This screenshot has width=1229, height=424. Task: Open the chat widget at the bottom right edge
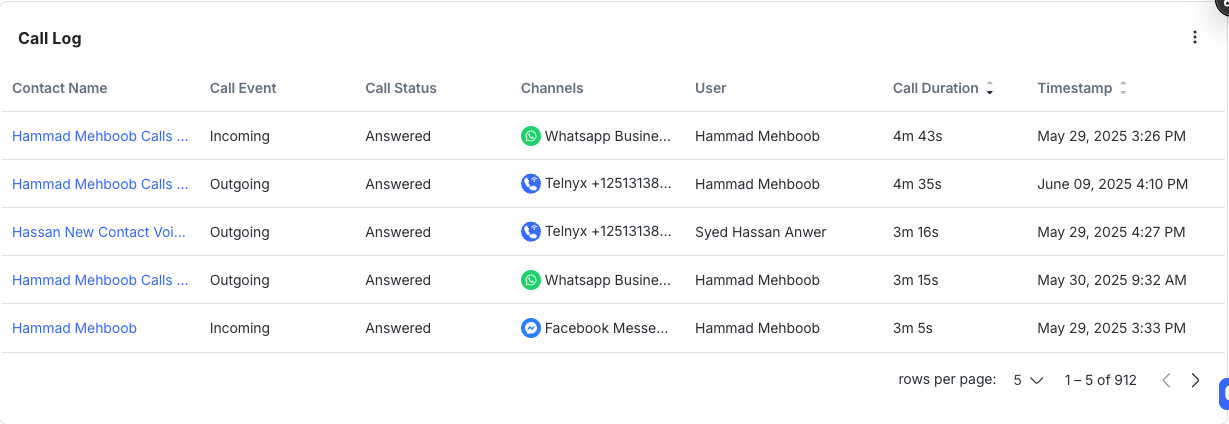point(1223,394)
